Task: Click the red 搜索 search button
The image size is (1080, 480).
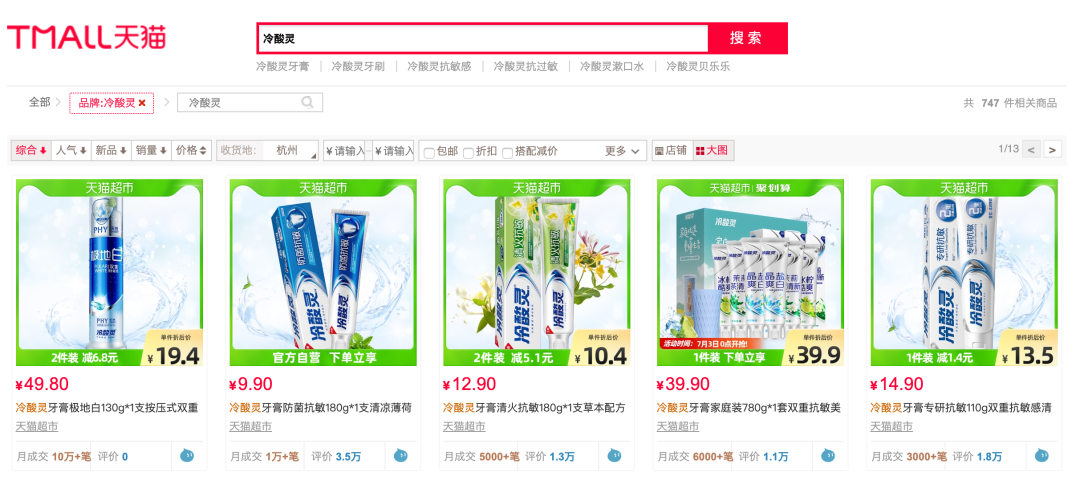Action: pyautogui.click(x=747, y=38)
